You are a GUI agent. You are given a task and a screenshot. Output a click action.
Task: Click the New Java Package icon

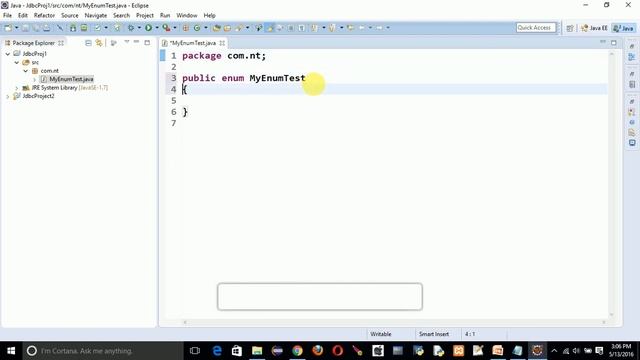click(x=186, y=28)
